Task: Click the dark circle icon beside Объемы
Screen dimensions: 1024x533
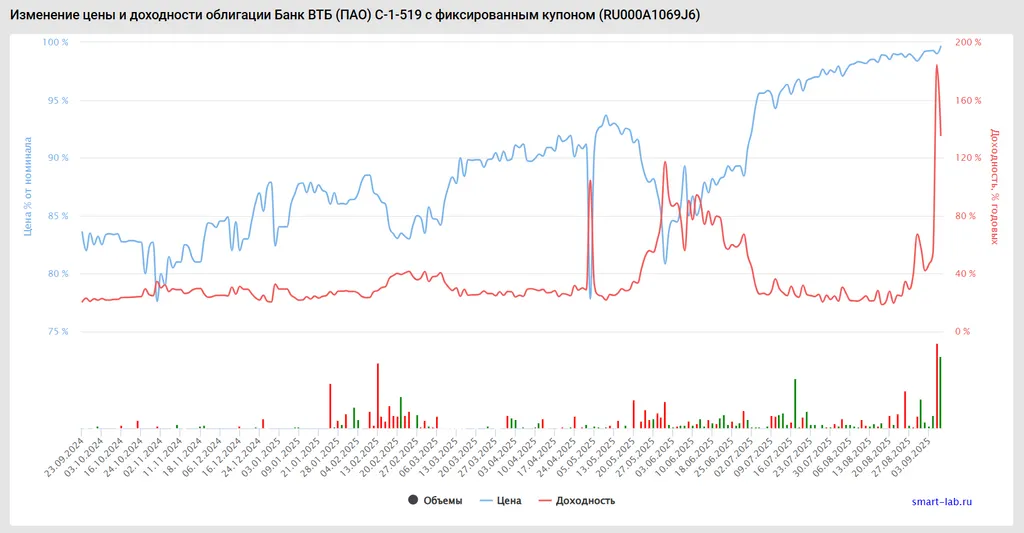Action: (x=413, y=500)
